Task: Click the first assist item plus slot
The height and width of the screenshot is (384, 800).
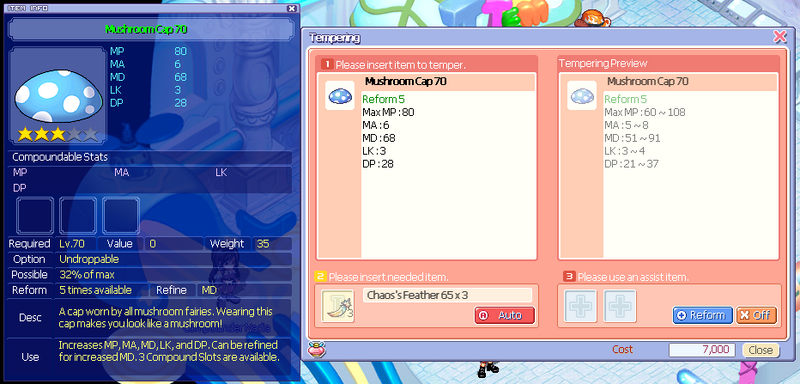Action: (x=581, y=306)
